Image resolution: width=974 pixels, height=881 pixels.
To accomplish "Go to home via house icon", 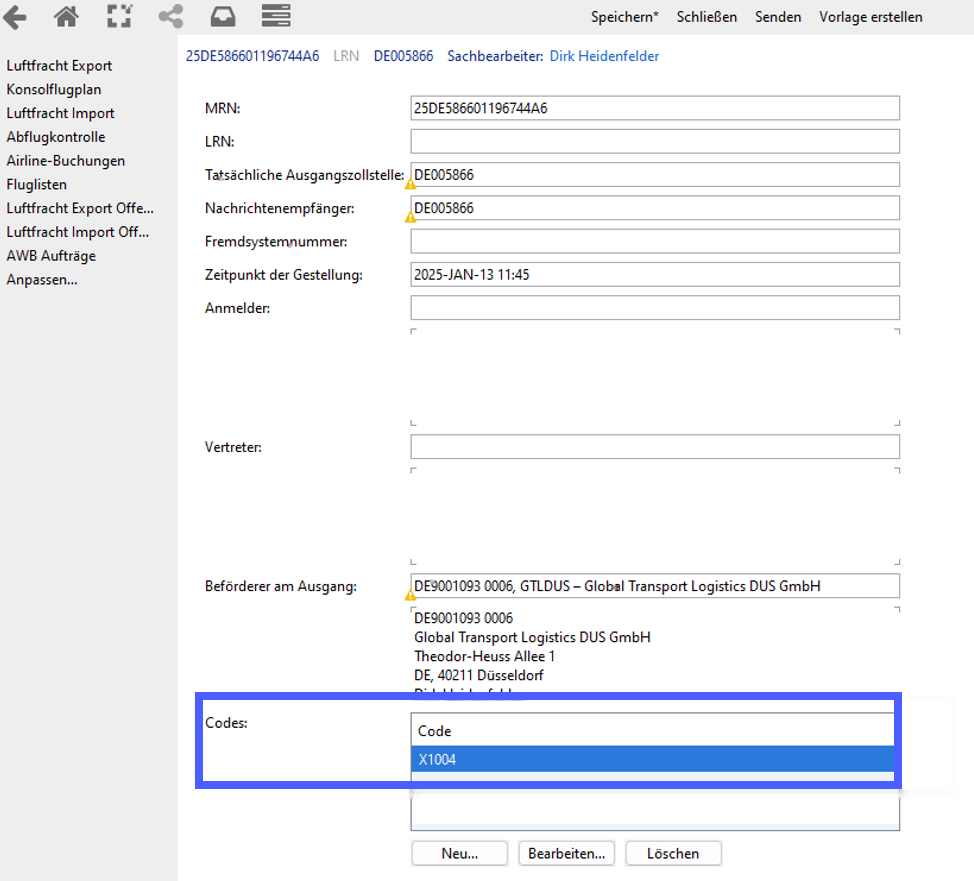I will coord(66,16).
